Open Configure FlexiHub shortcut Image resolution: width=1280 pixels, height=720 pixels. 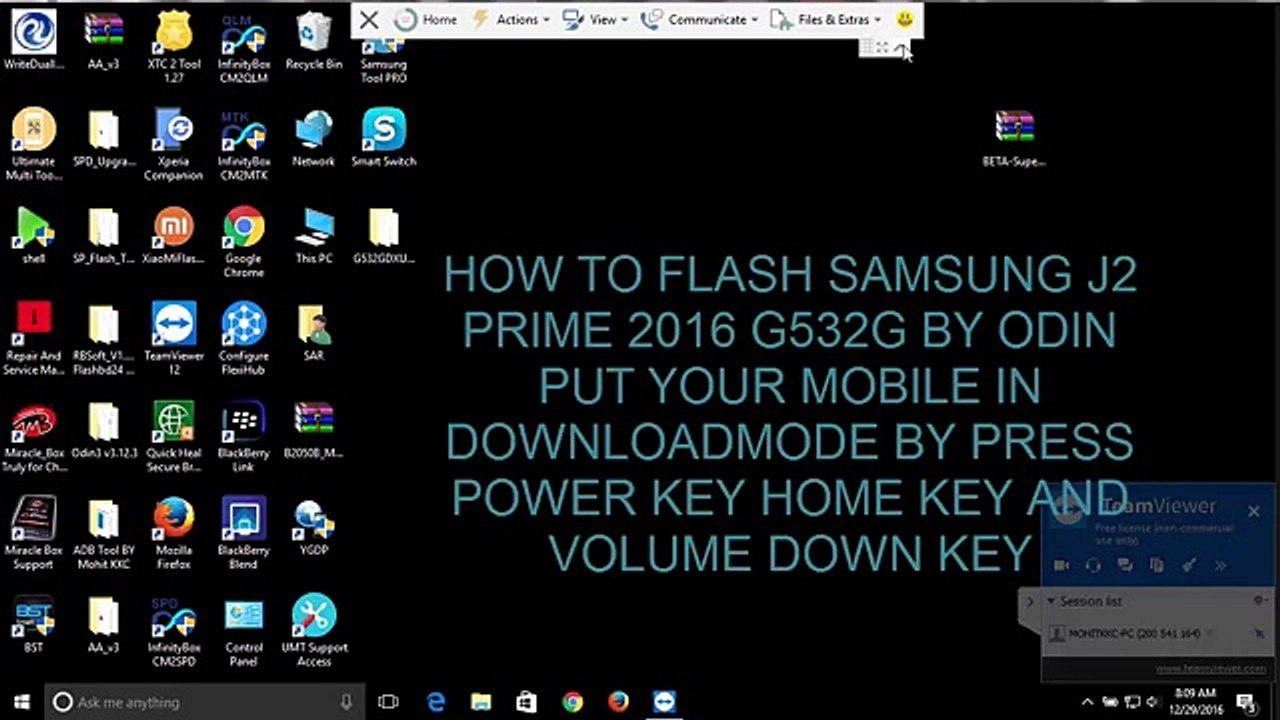click(244, 338)
